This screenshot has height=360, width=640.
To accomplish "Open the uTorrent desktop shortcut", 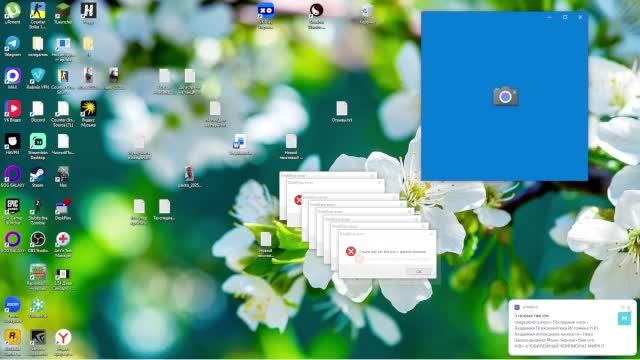I will click(x=12, y=11).
